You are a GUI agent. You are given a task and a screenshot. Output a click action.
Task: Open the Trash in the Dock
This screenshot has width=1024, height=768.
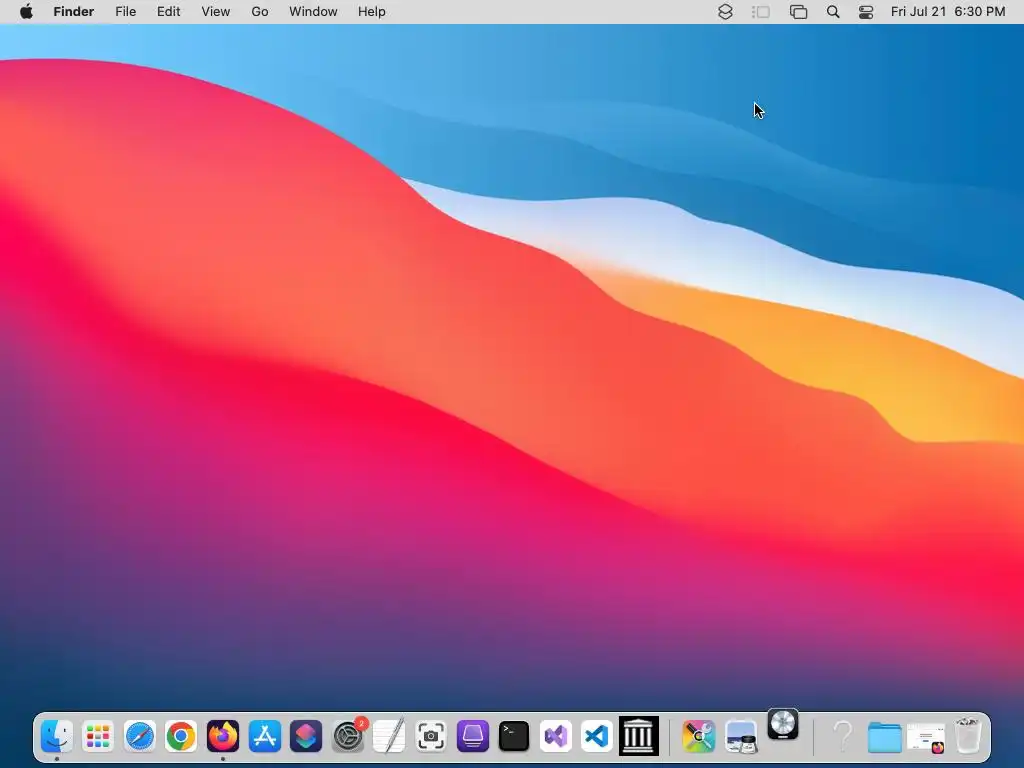968,736
